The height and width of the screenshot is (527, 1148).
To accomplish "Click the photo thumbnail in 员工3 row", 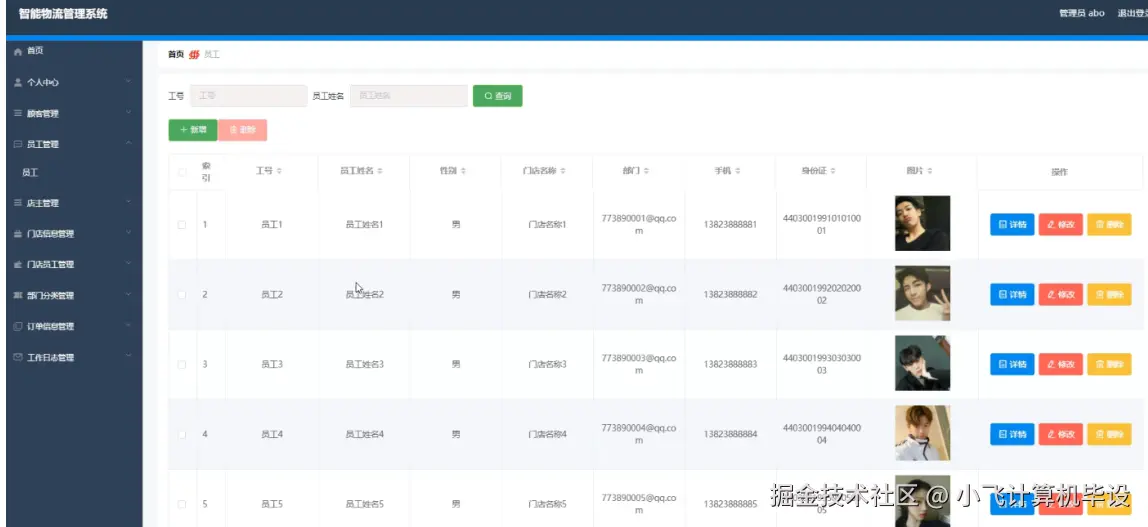I will 922,363.
